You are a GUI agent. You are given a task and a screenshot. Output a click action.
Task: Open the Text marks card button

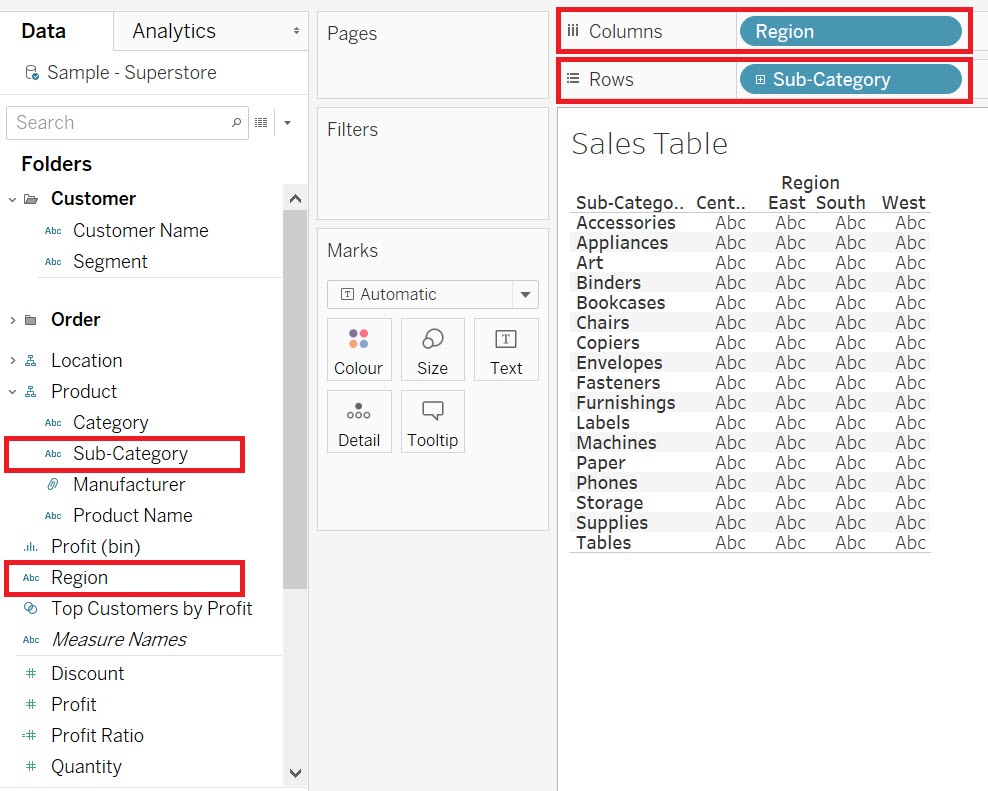pos(506,350)
